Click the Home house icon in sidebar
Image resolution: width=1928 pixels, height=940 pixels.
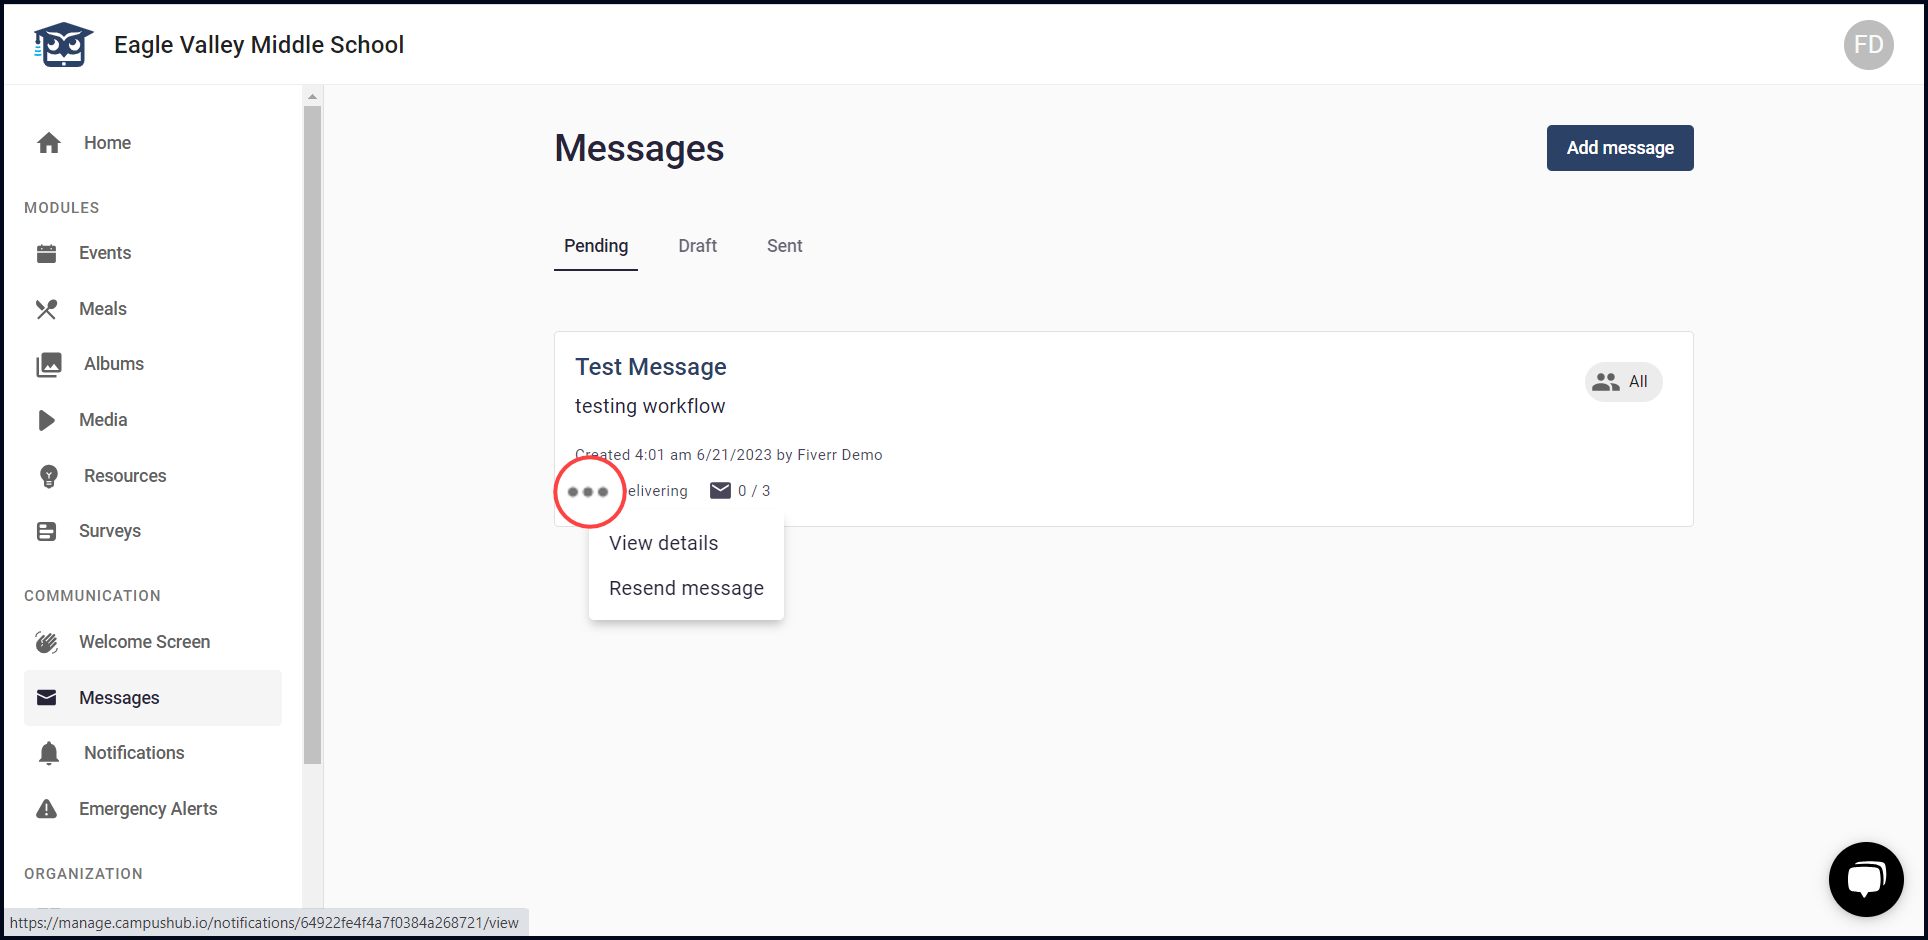(x=49, y=143)
